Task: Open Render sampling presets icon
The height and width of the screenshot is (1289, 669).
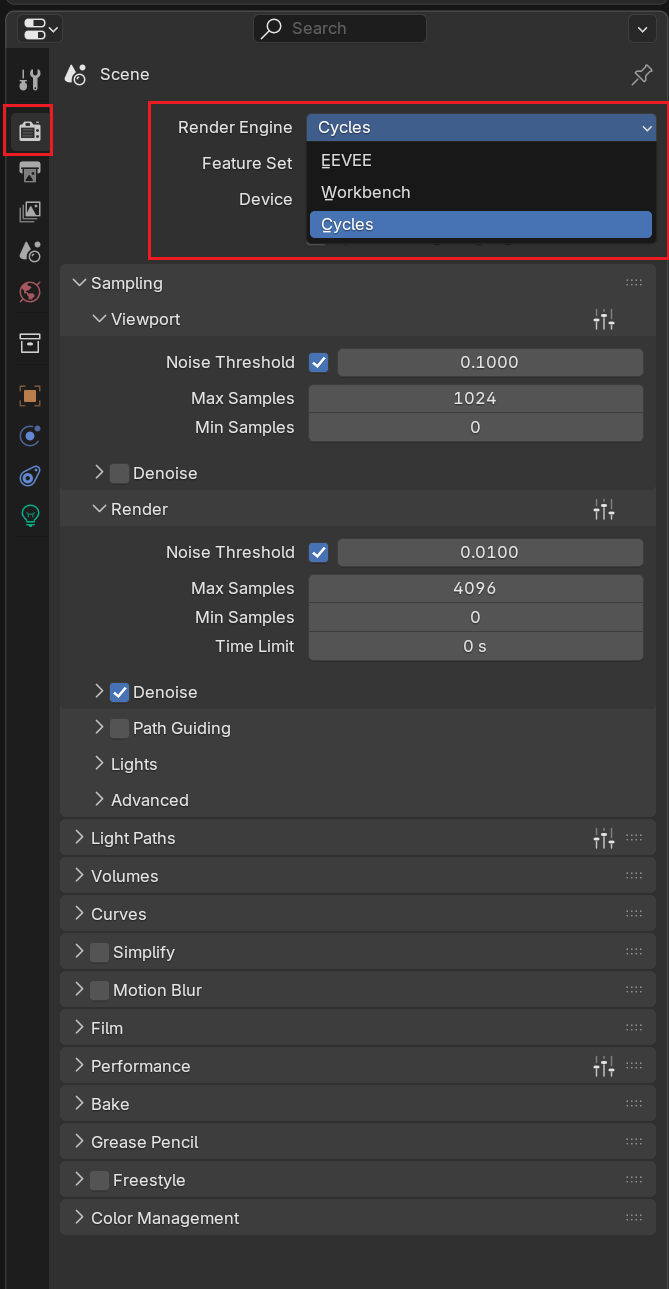Action: point(604,510)
